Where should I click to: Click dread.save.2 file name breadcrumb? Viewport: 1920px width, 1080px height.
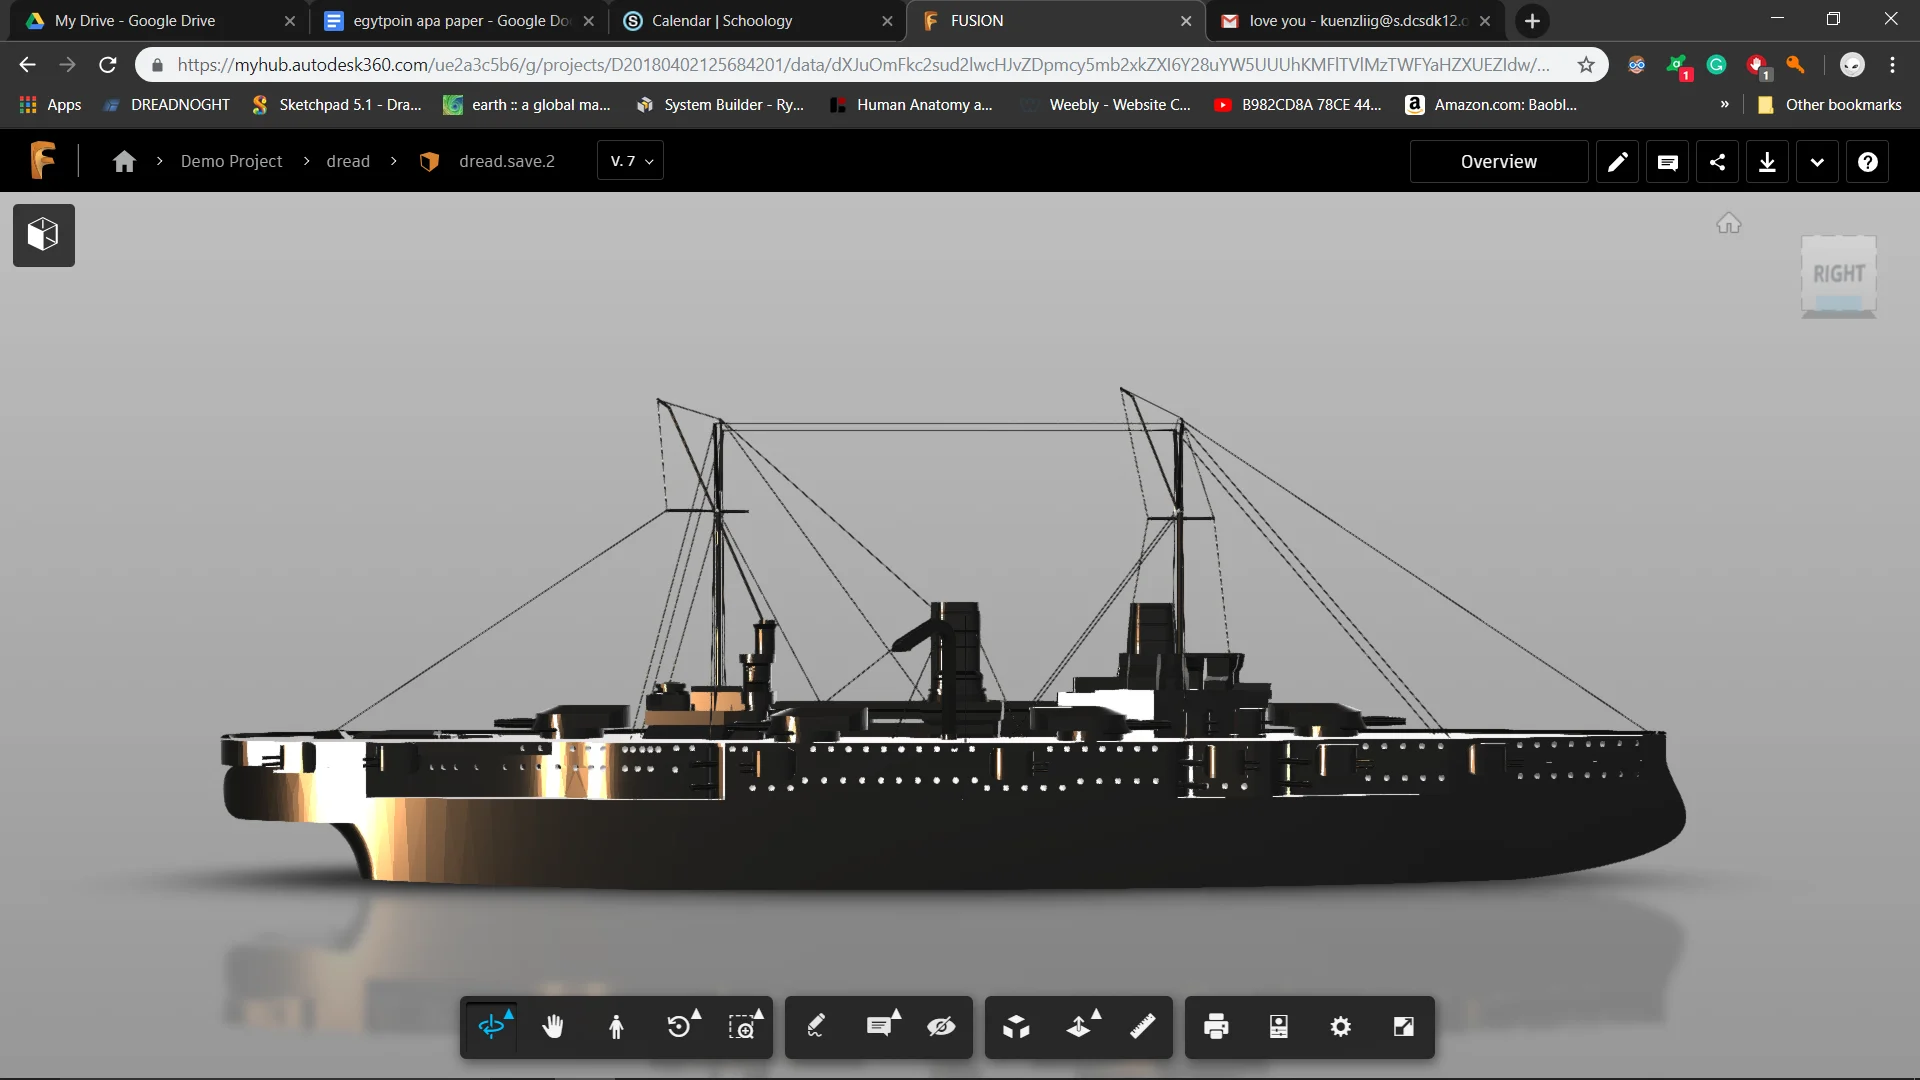(506, 161)
